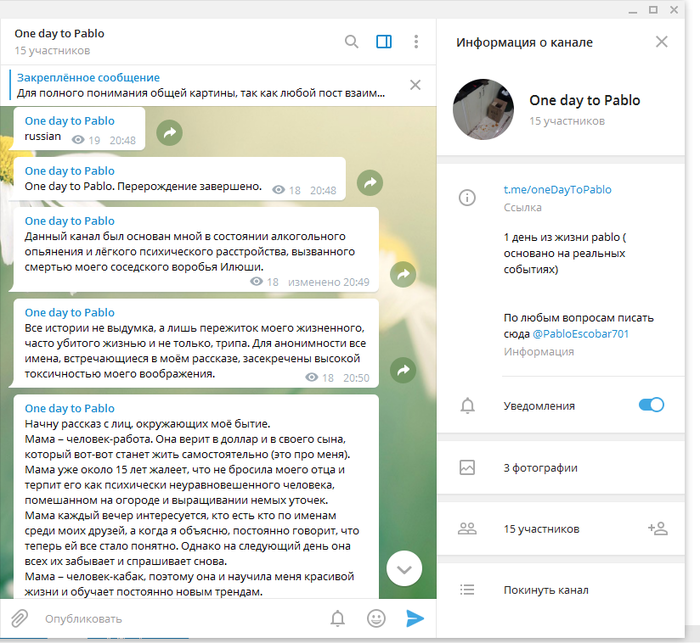Forward the "Перерождение завершено" post

370,183
